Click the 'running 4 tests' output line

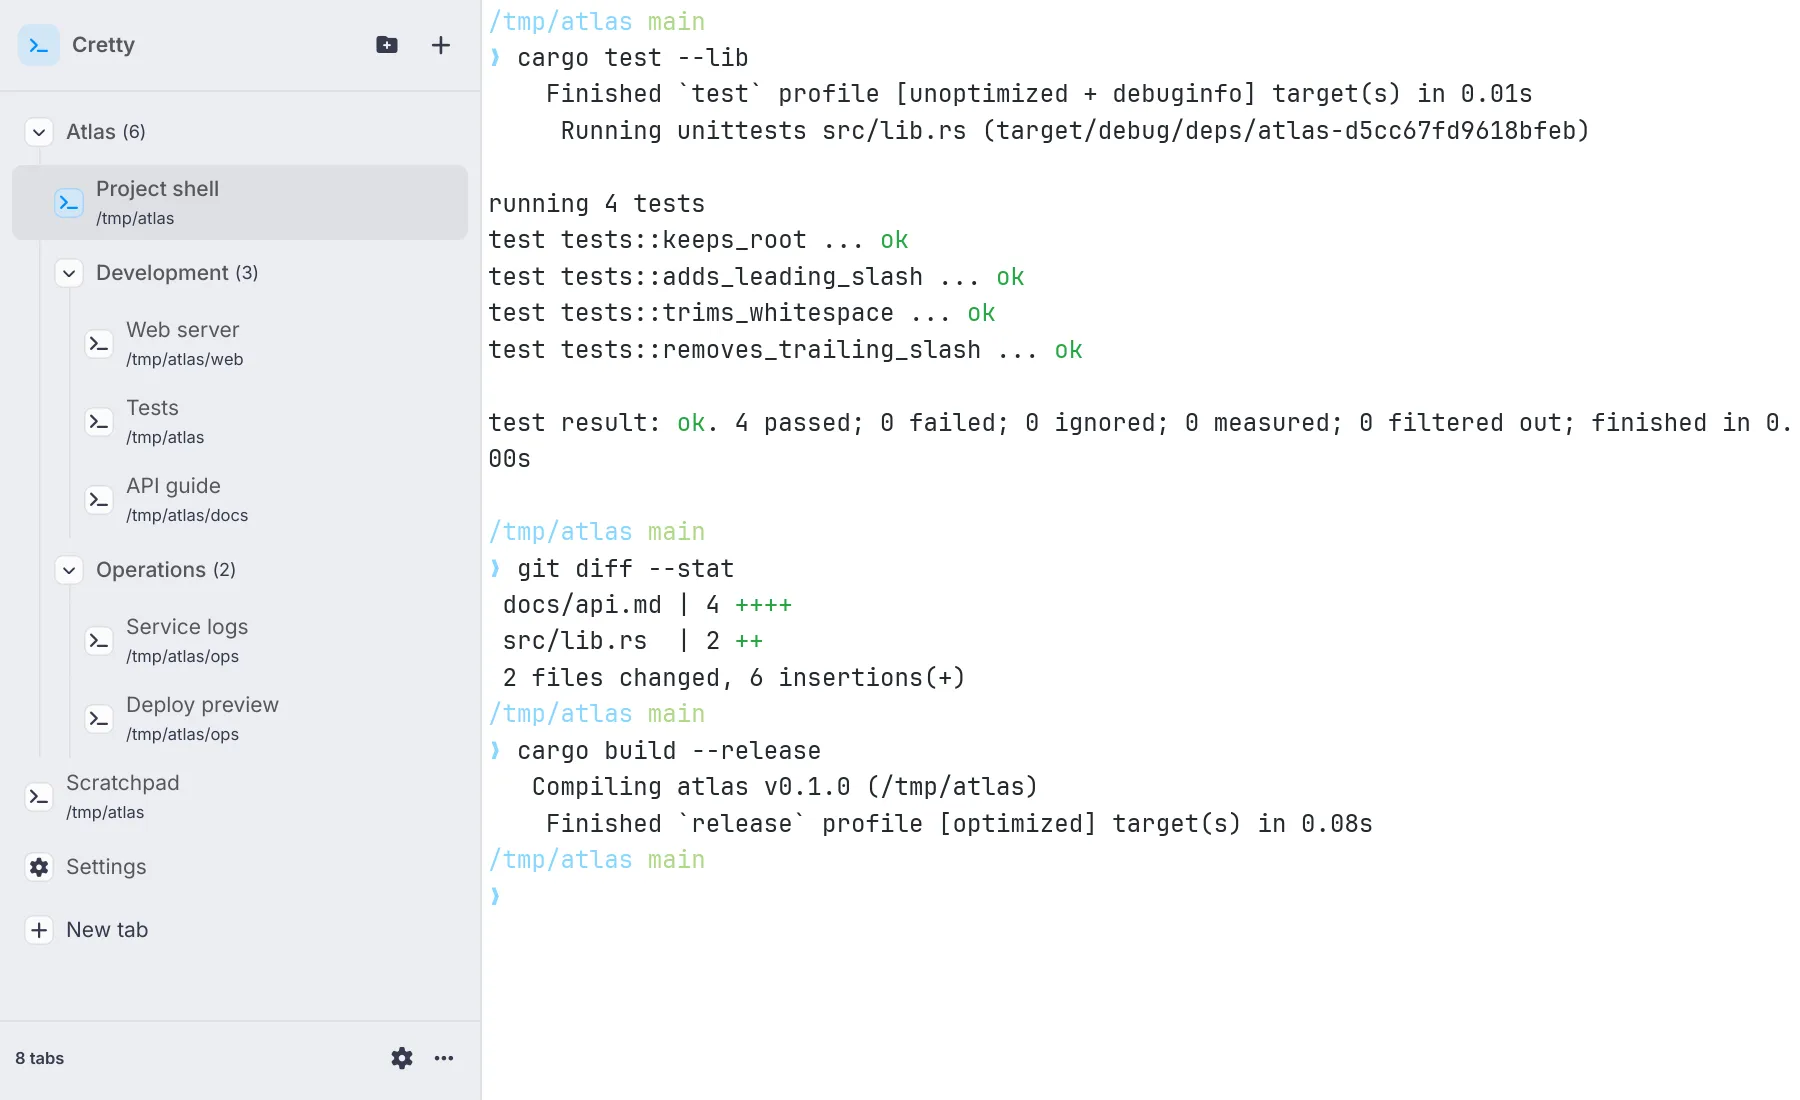click(x=597, y=204)
